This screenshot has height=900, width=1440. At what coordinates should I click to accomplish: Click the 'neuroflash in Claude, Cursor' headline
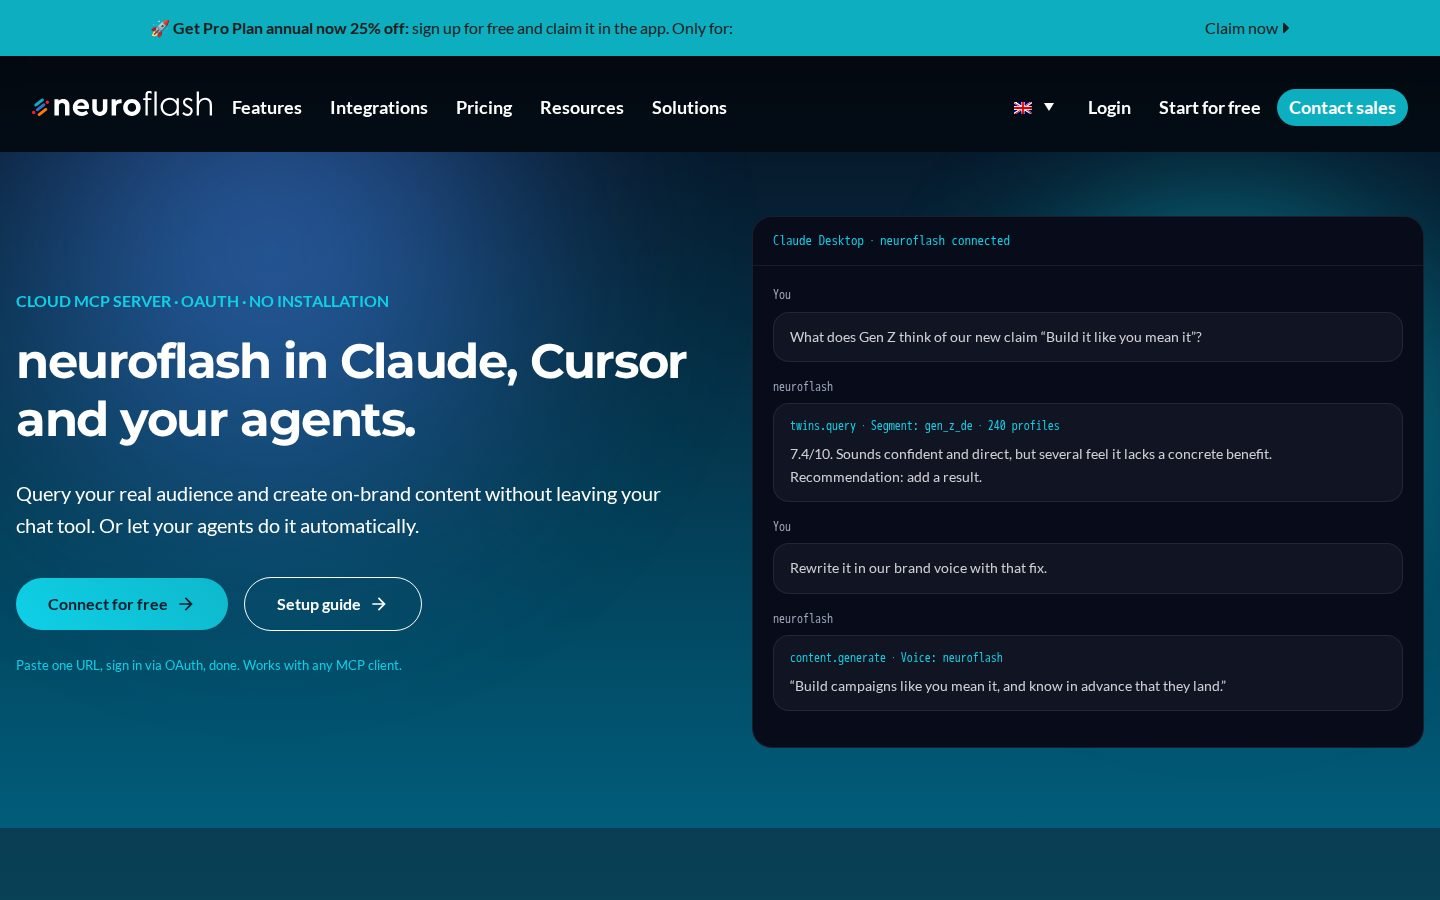pyautogui.click(x=351, y=390)
